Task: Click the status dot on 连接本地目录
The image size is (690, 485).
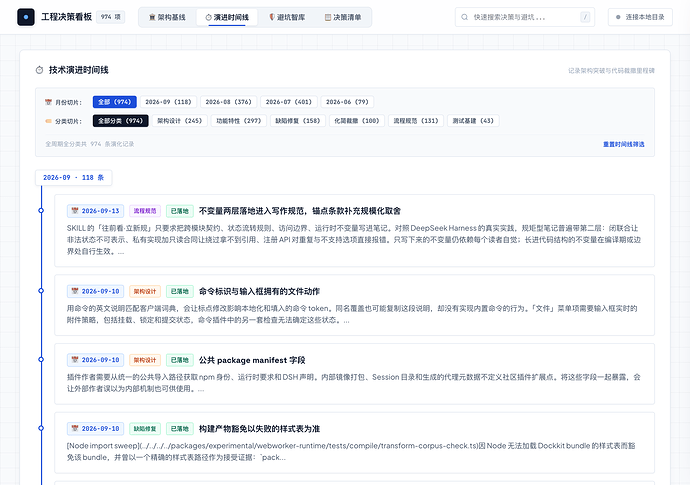Action: point(618,17)
